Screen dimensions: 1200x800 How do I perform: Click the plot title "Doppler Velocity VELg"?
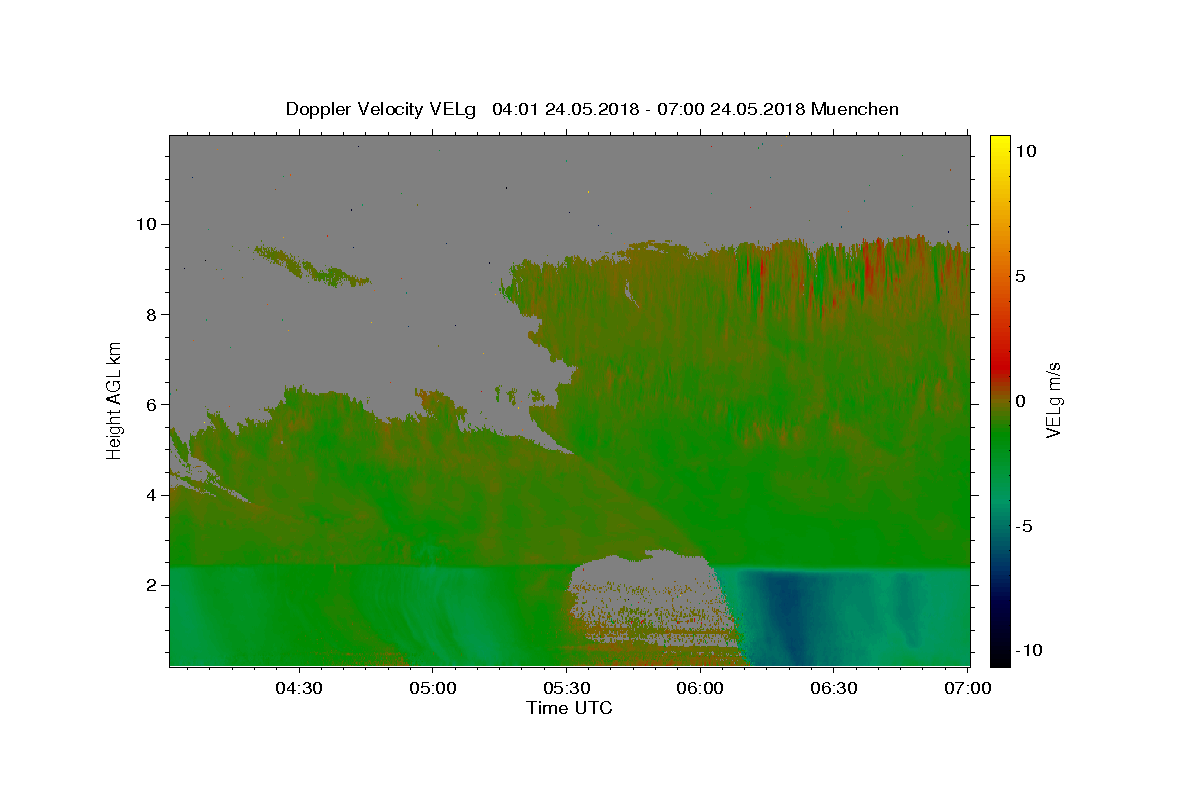[383, 109]
